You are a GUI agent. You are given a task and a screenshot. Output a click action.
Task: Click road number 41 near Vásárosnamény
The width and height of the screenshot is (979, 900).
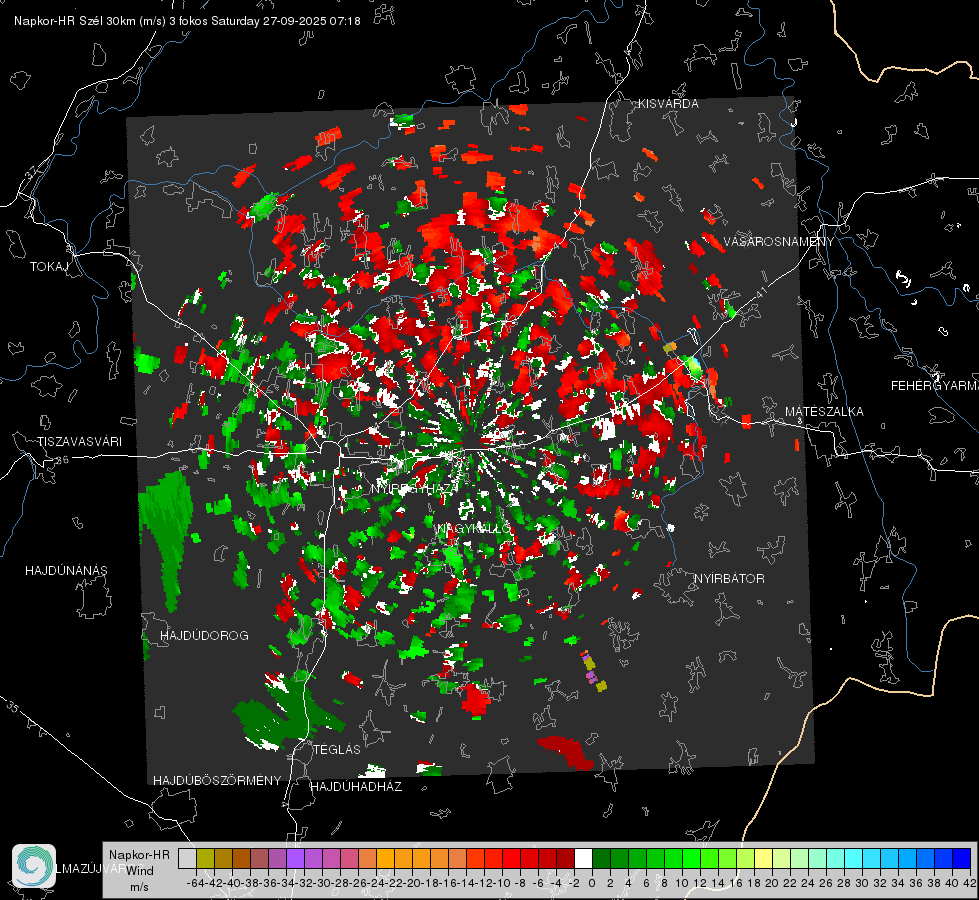(x=760, y=292)
